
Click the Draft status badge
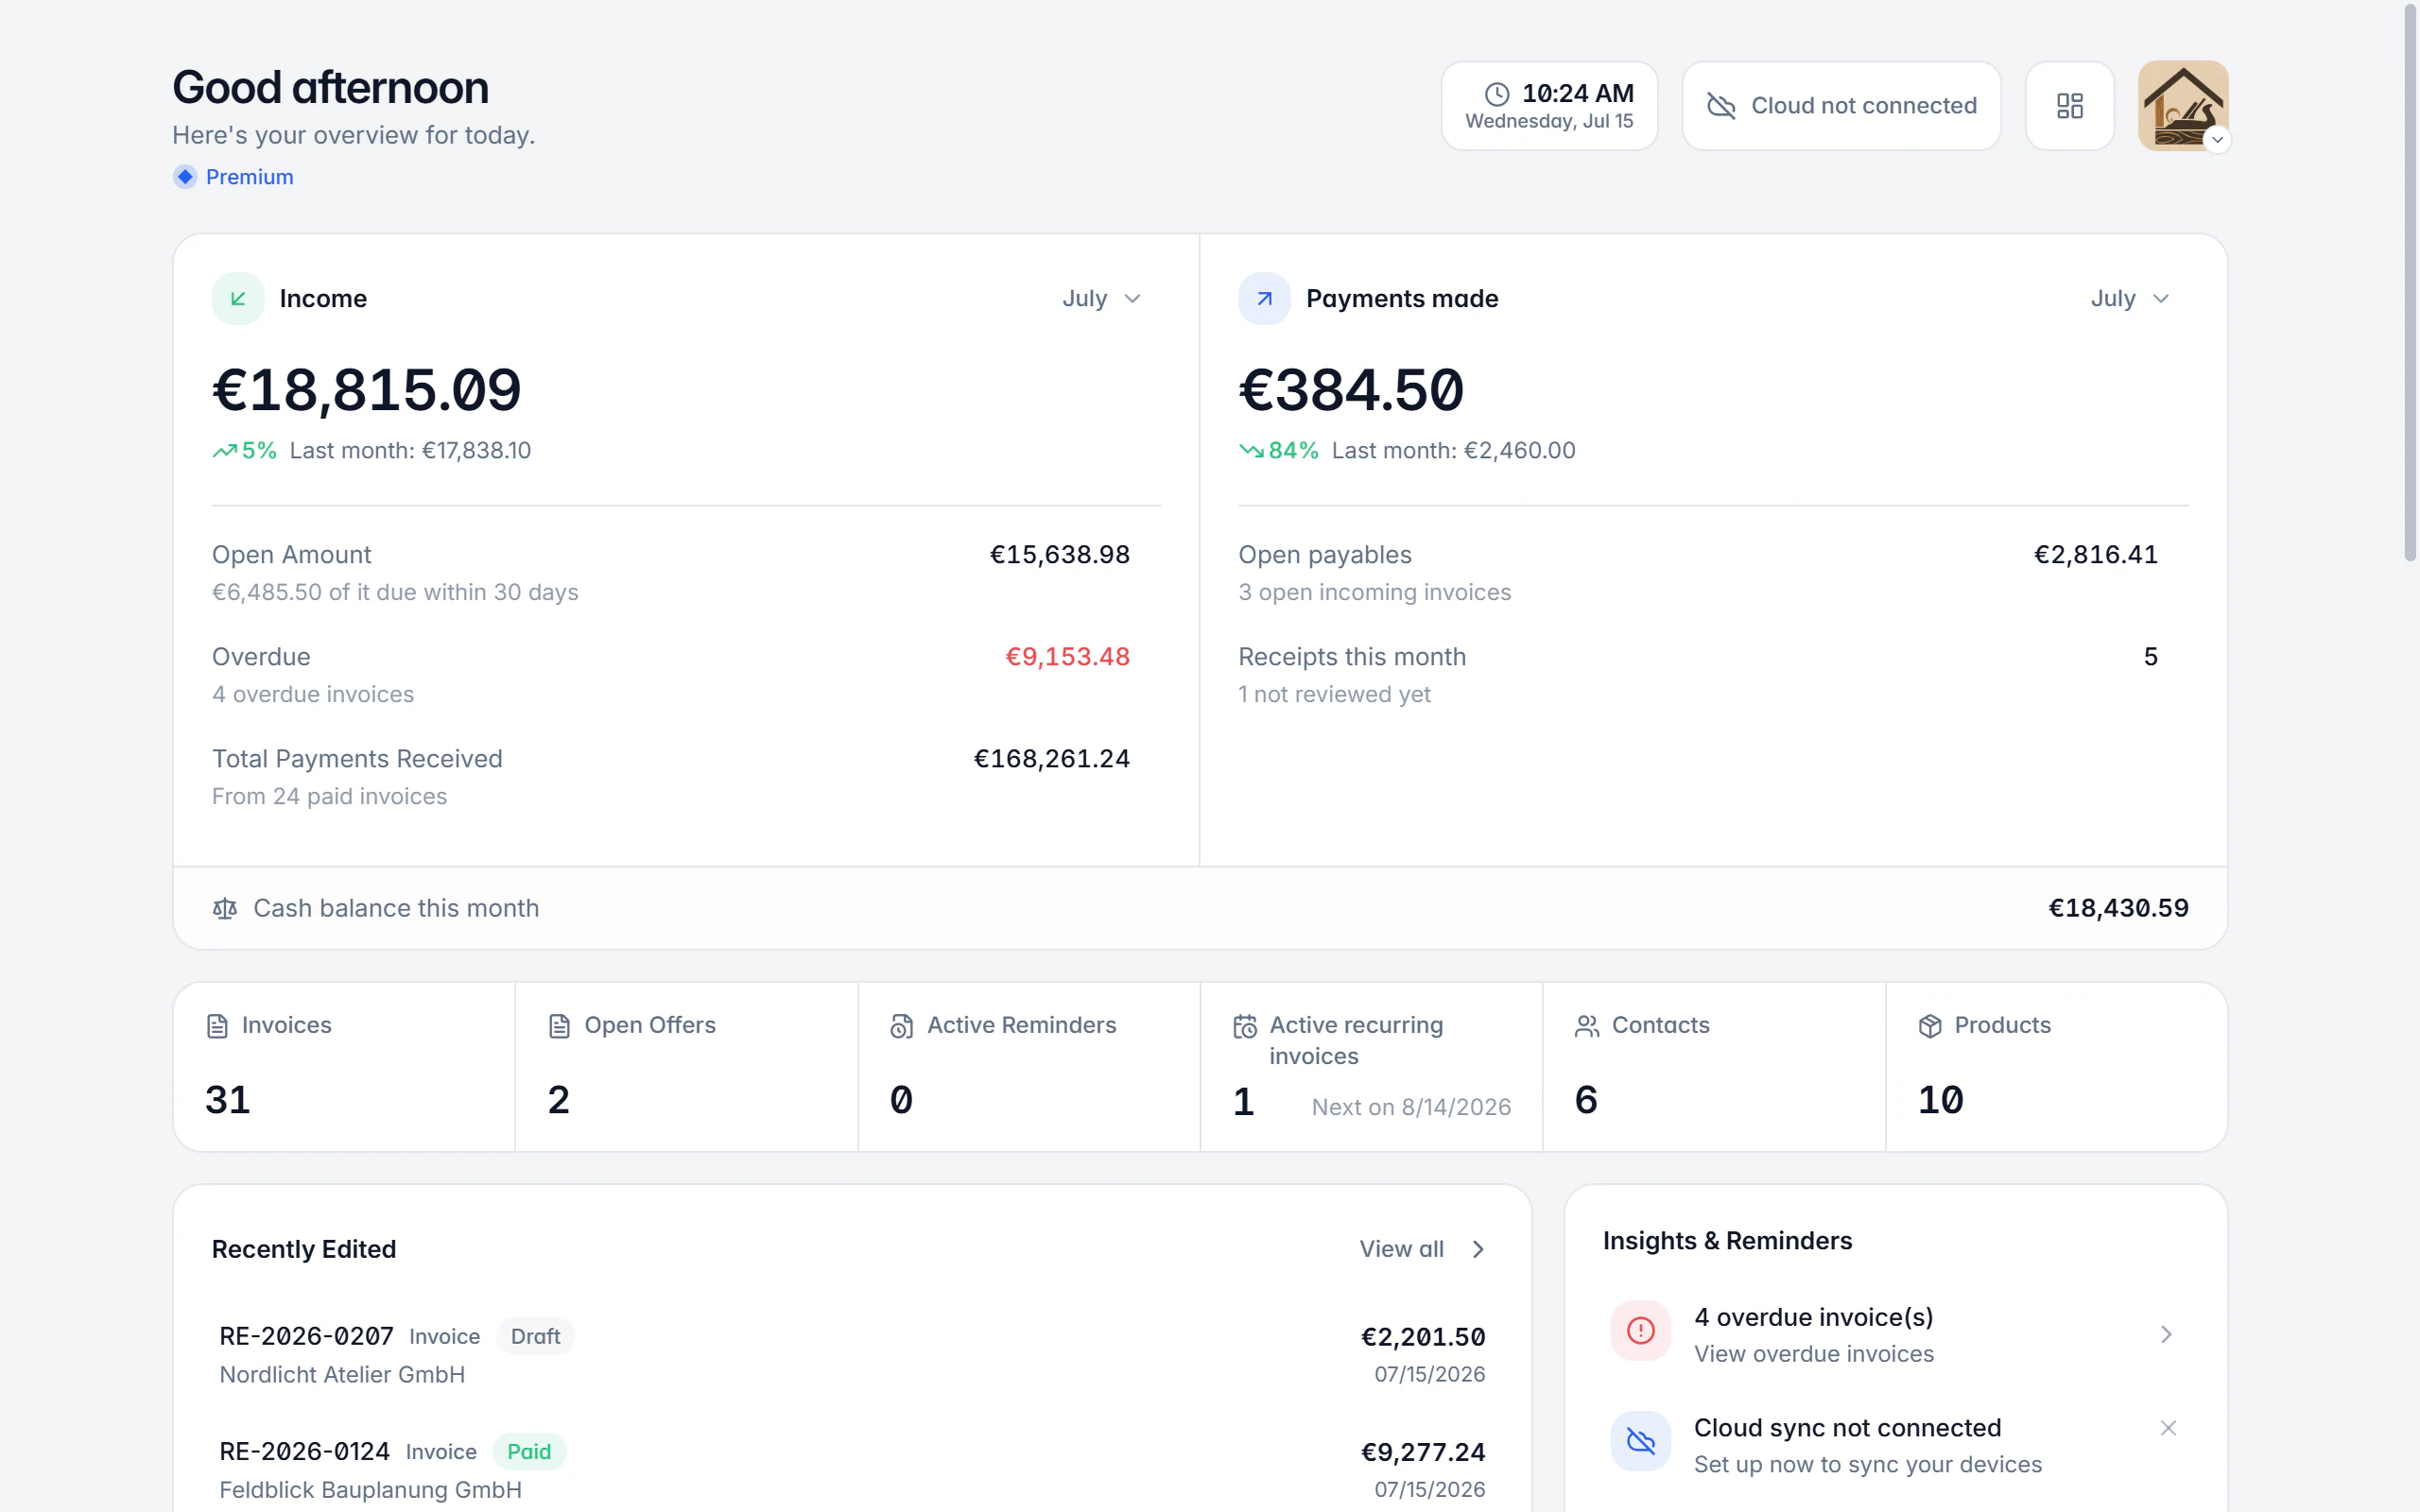coord(535,1337)
